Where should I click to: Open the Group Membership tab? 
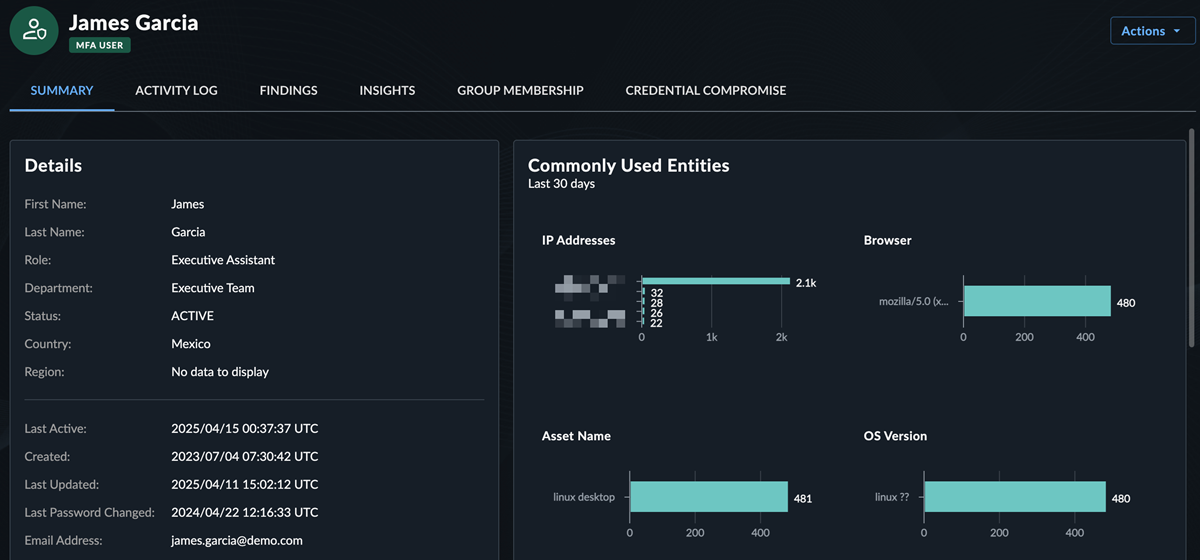click(520, 90)
